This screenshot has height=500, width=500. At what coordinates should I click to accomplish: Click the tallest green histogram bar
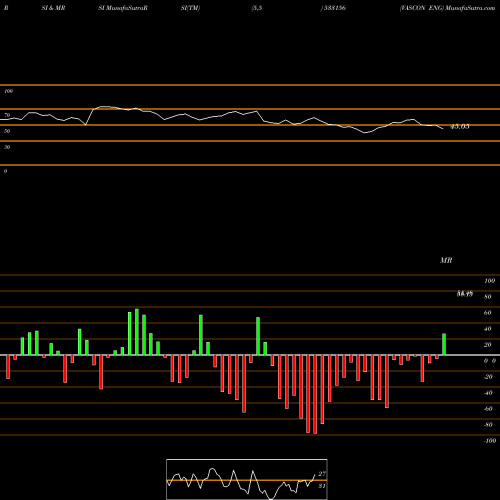137,332
